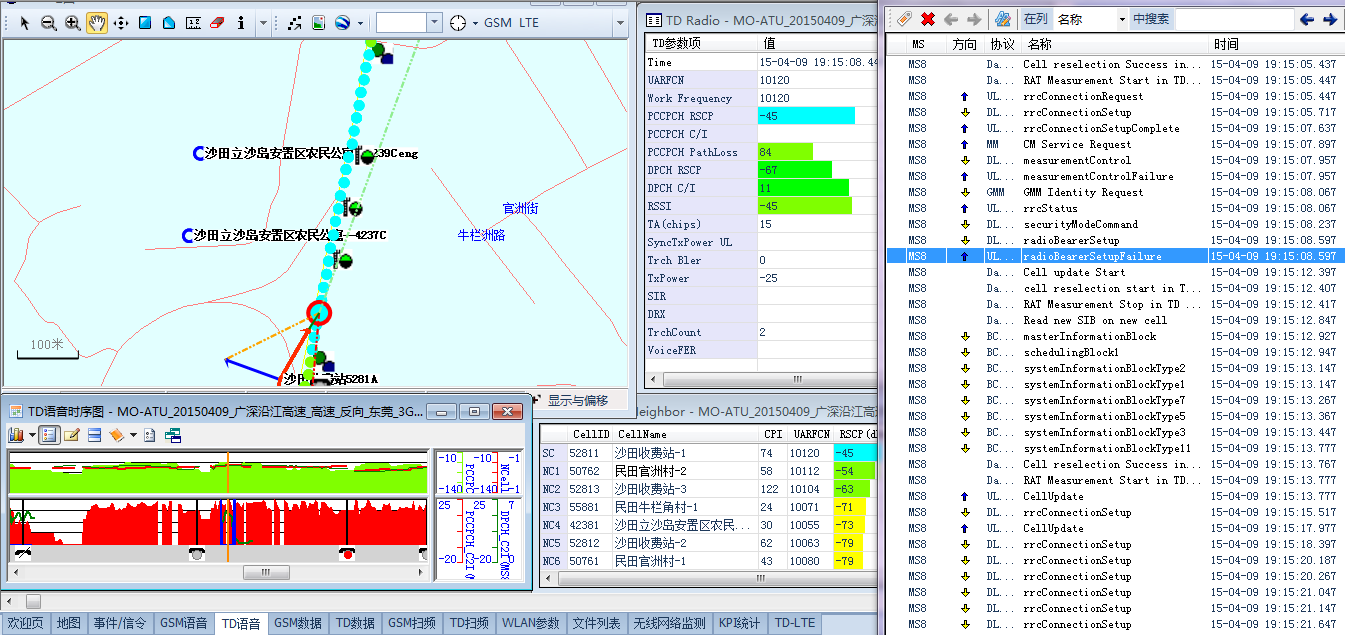Click the cascading windows icon in 时序图 toolbar

pos(173,435)
